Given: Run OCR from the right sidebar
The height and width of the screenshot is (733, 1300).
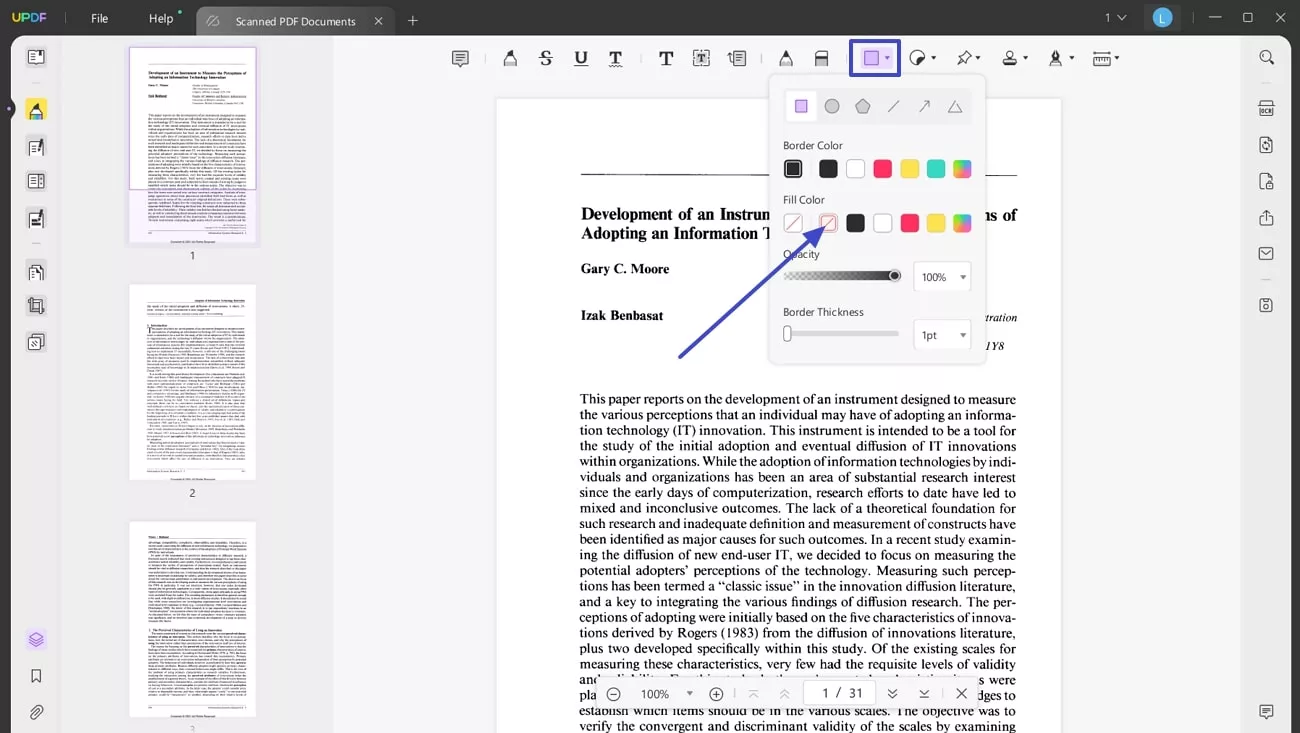Looking at the screenshot, I should (1267, 108).
